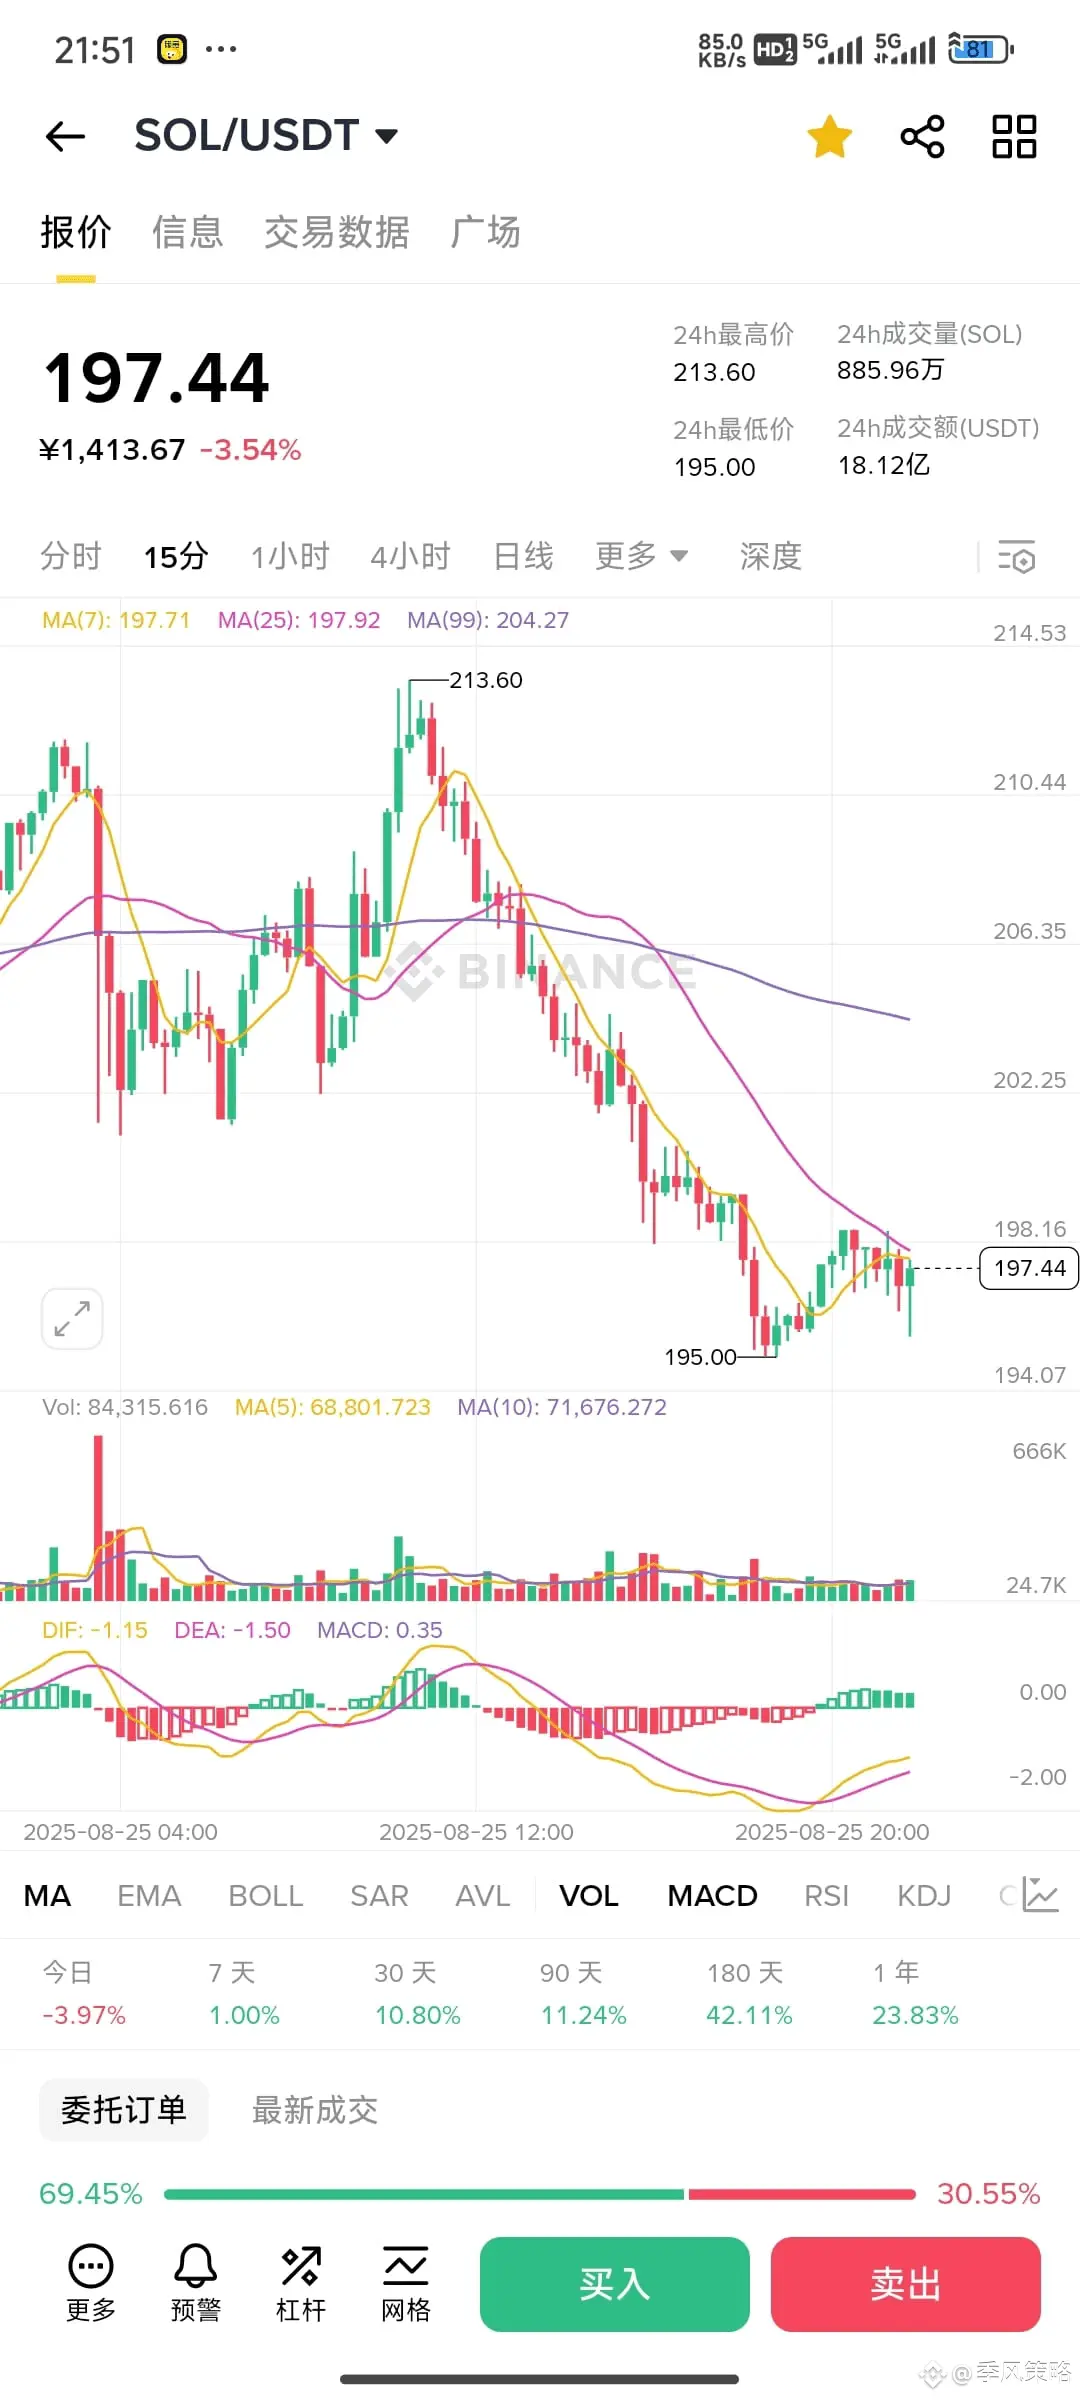
Task: Toggle the EMA indicator
Action: pos(149,1895)
